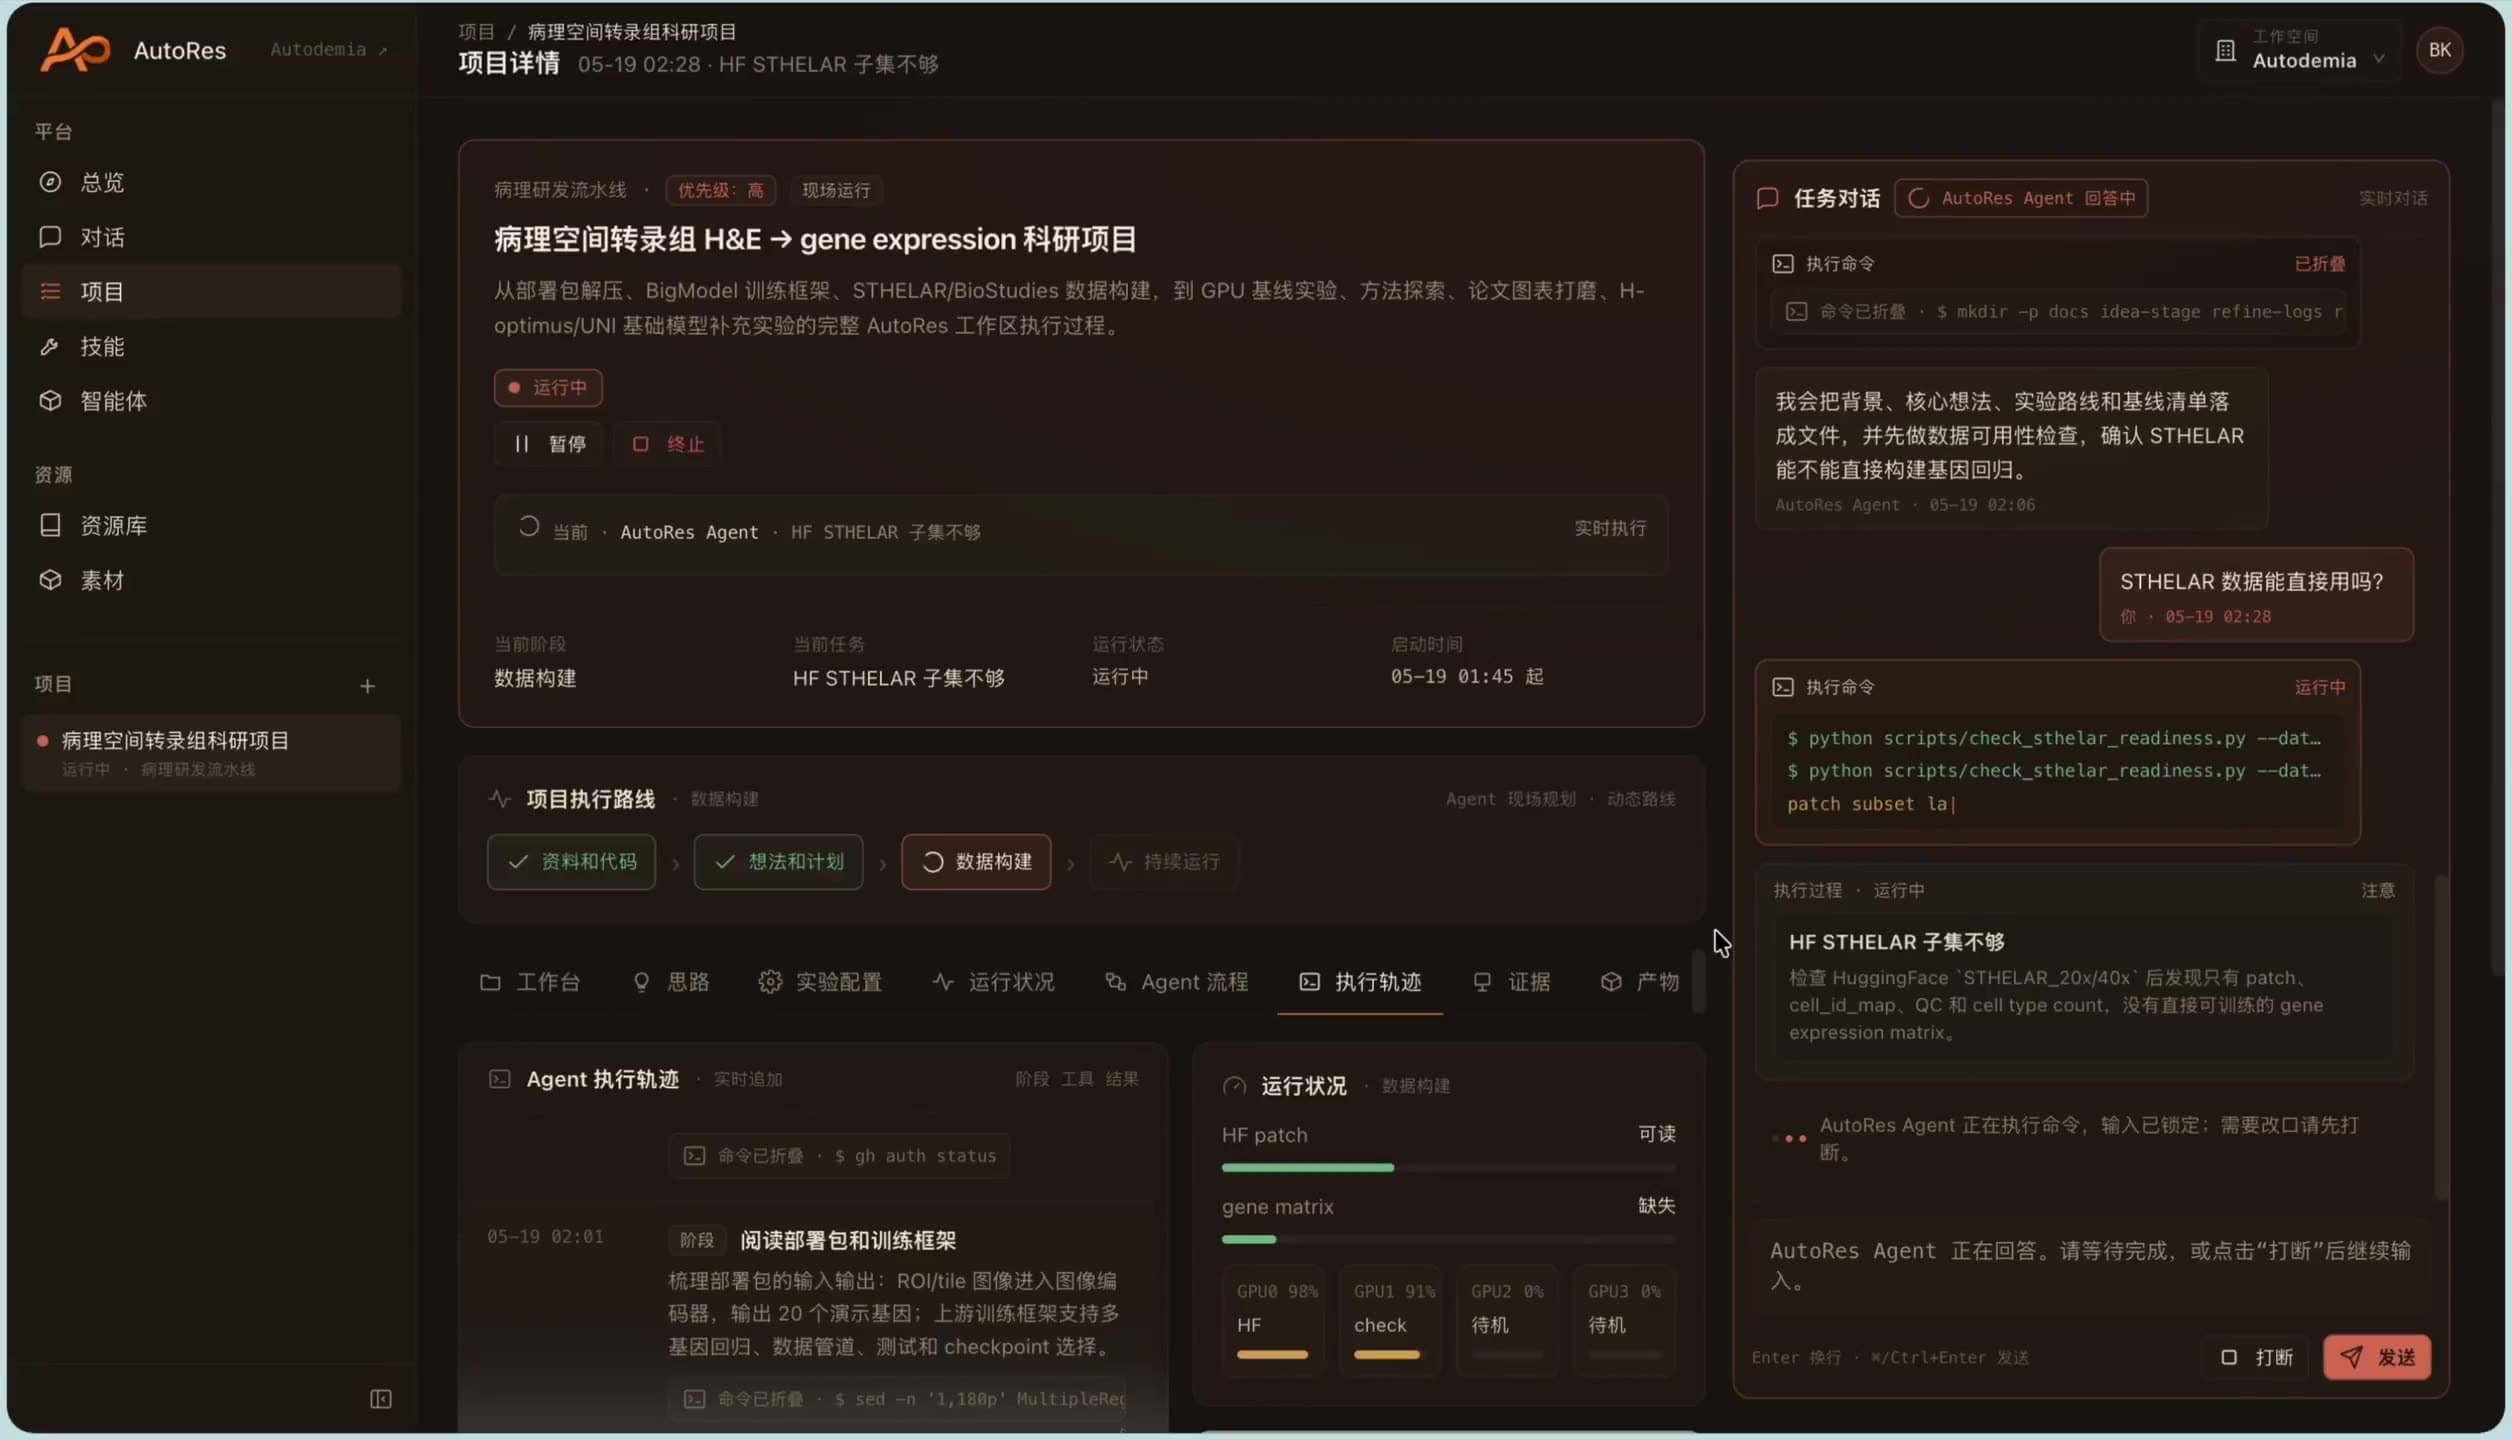Expand collapsed mkdir -p docs command
2512x1440 pixels.
pos(2058,311)
